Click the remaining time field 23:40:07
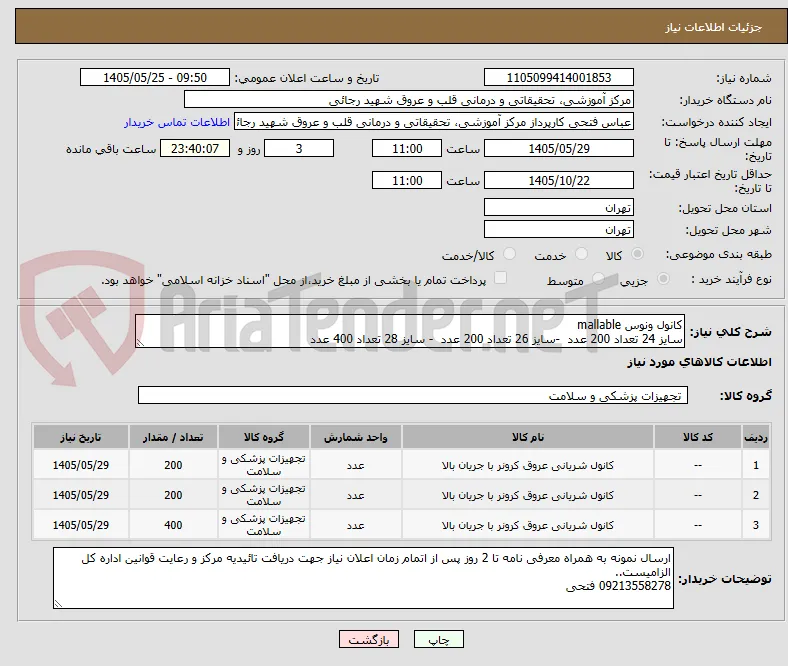 coord(195,148)
